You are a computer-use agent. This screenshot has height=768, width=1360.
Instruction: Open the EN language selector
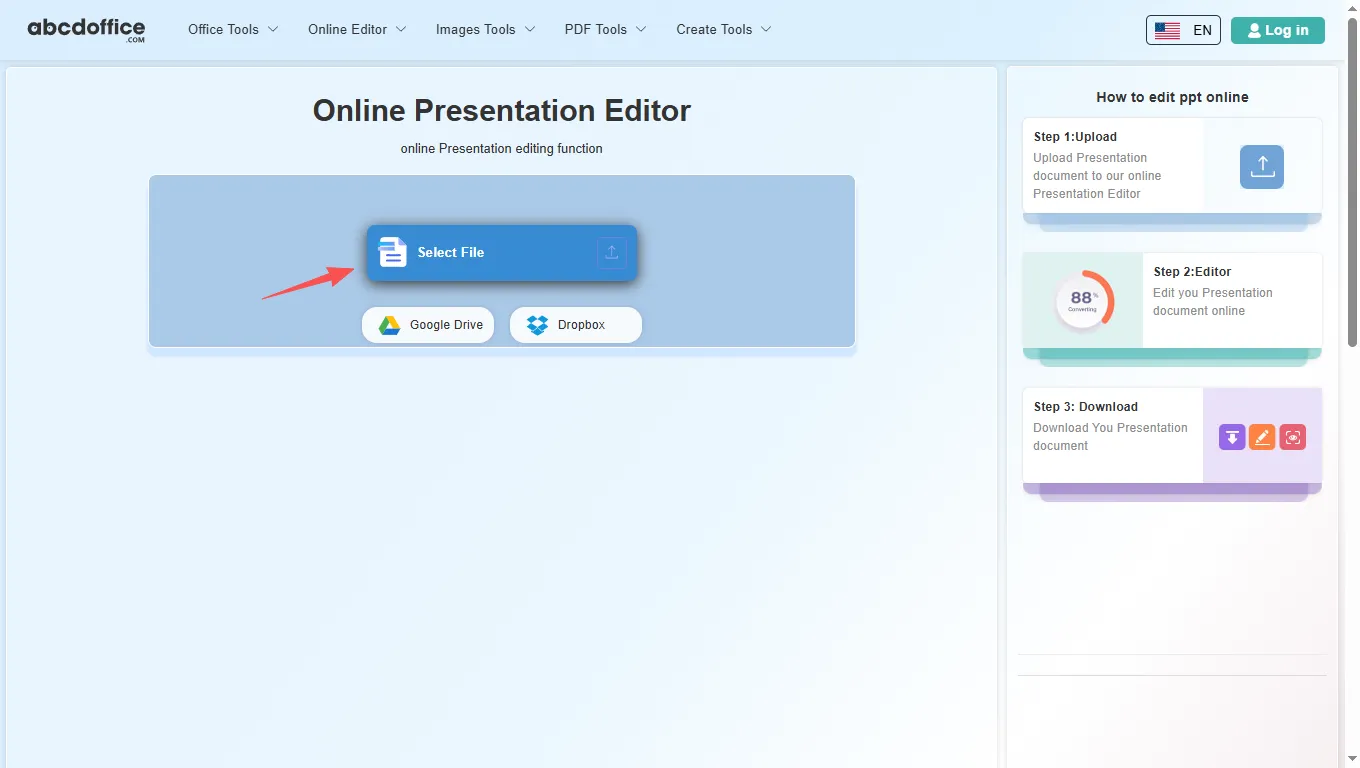[1183, 31]
